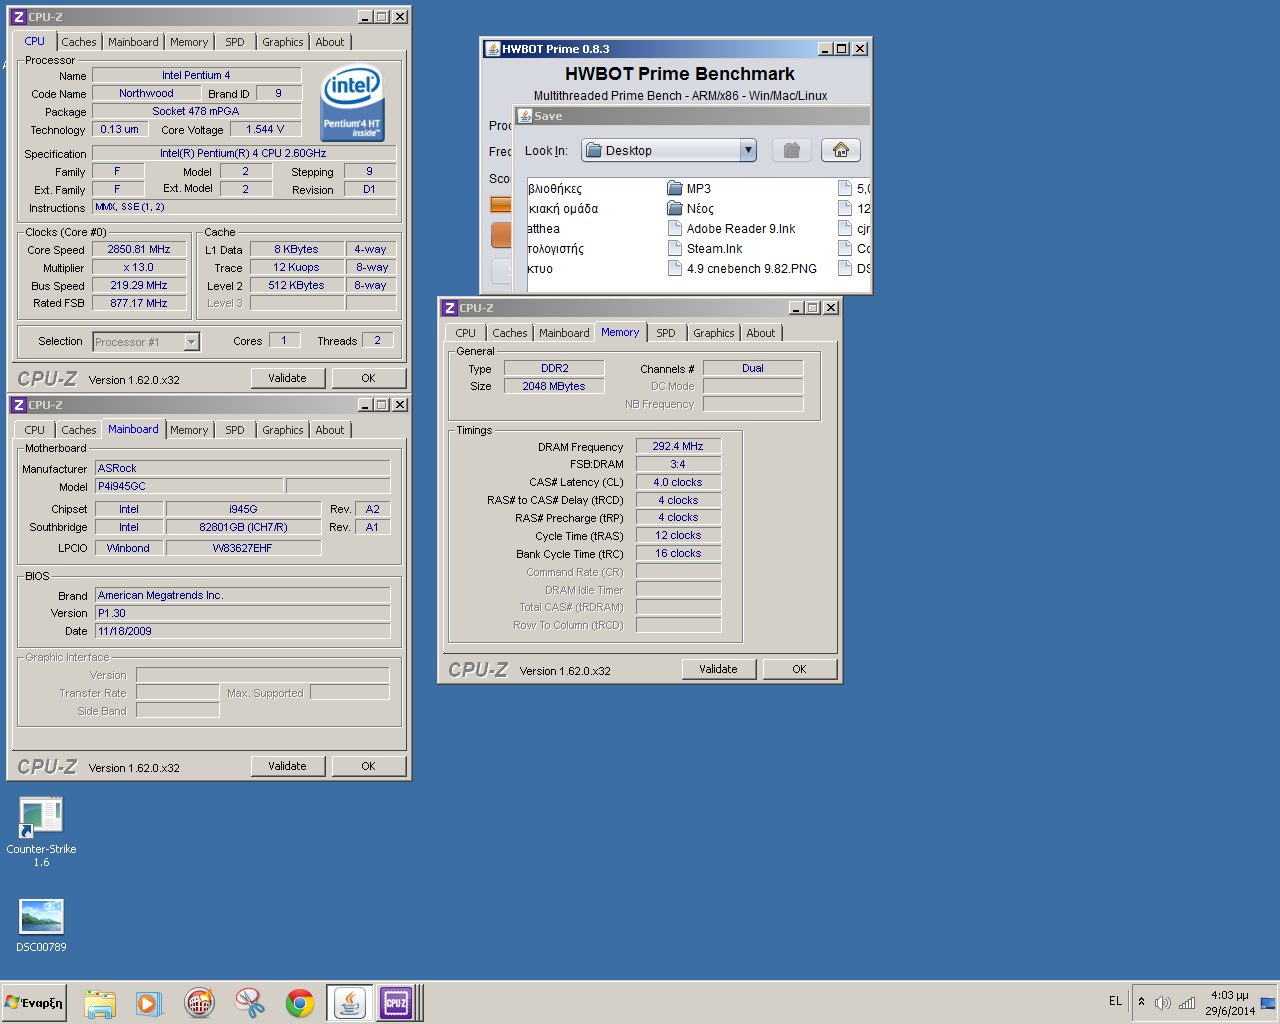Open Mainboard tab in the CPU-Z processor window
Screen dimensions: 1280x1024
133,42
